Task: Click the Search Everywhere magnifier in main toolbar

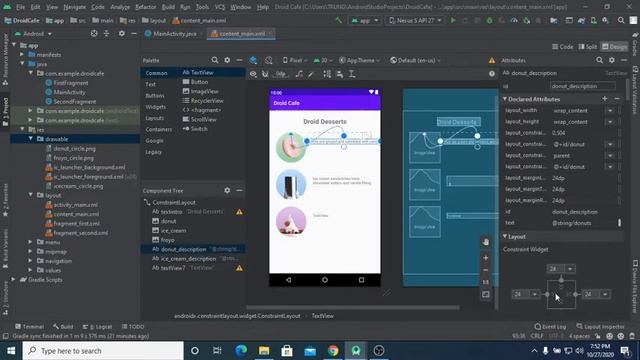Action: tap(621, 20)
